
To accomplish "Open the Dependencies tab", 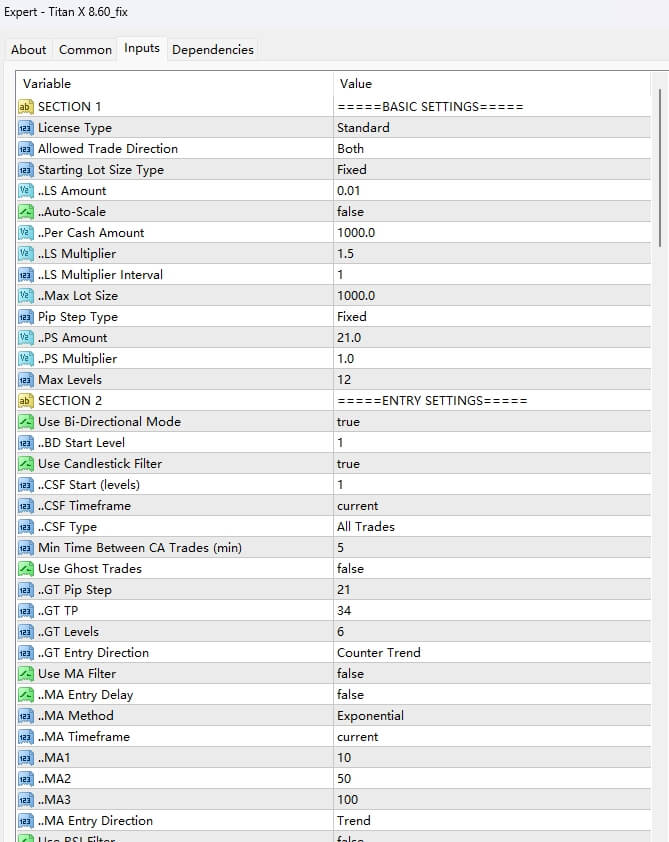I will [x=213, y=49].
